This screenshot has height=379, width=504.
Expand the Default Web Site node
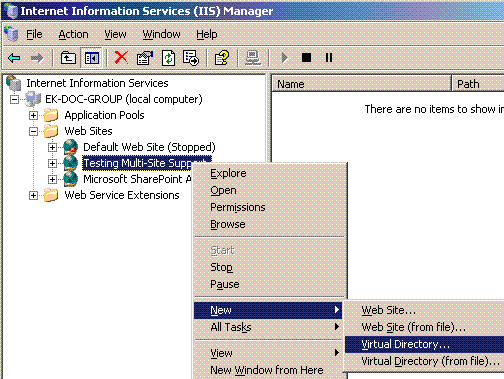coord(52,147)
